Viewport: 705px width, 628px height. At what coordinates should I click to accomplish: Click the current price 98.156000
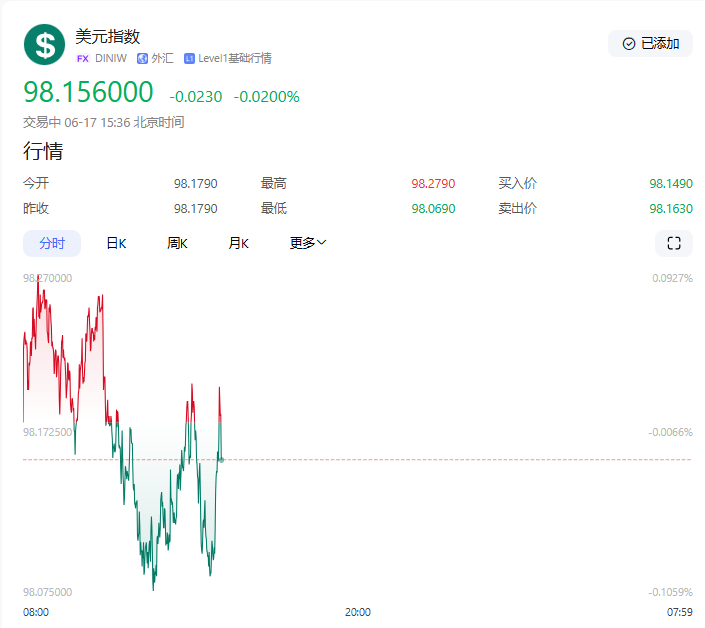(89, 93)
